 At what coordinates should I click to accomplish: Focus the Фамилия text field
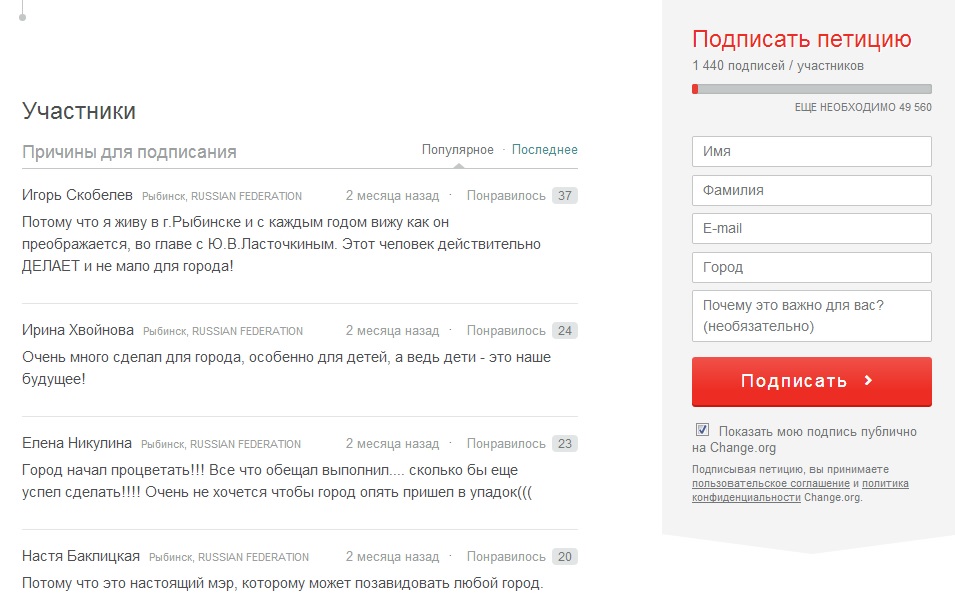point(811,190)
